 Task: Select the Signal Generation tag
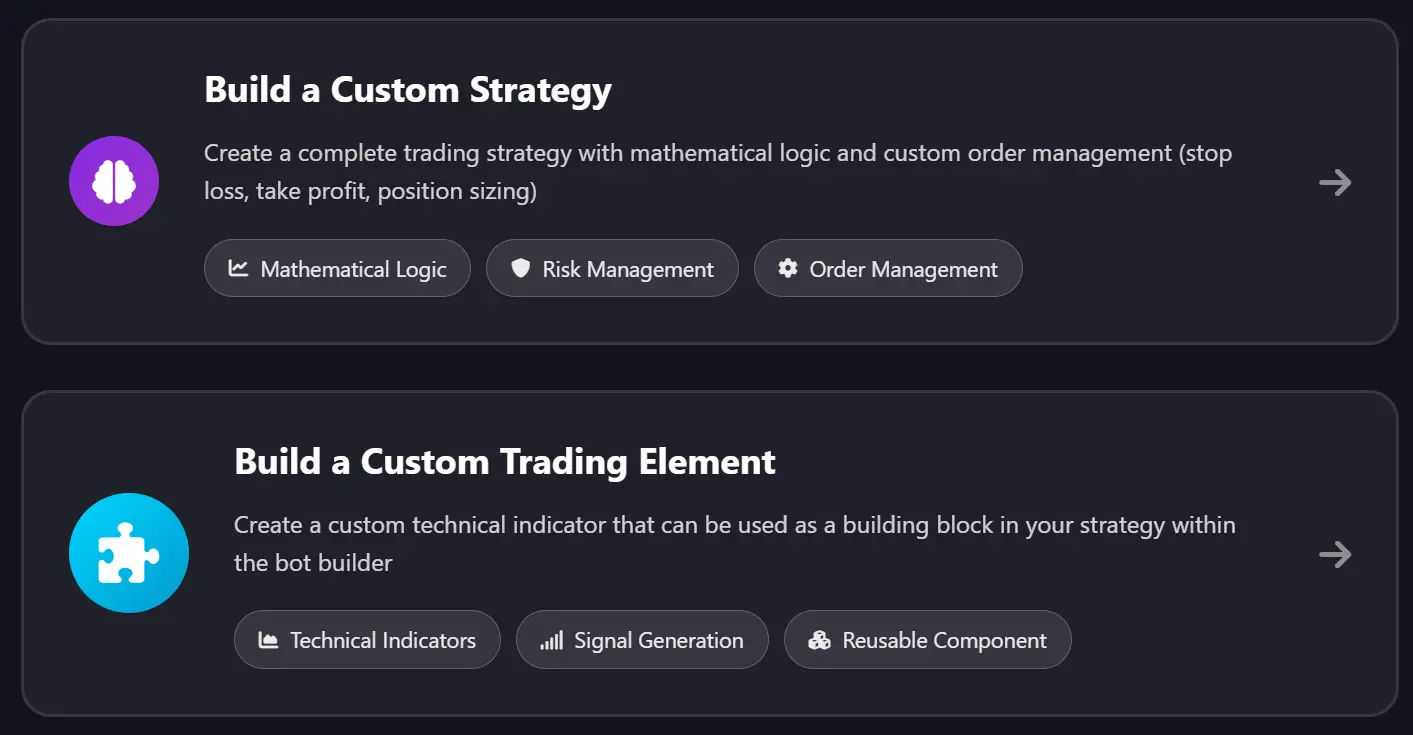point(642,640)
